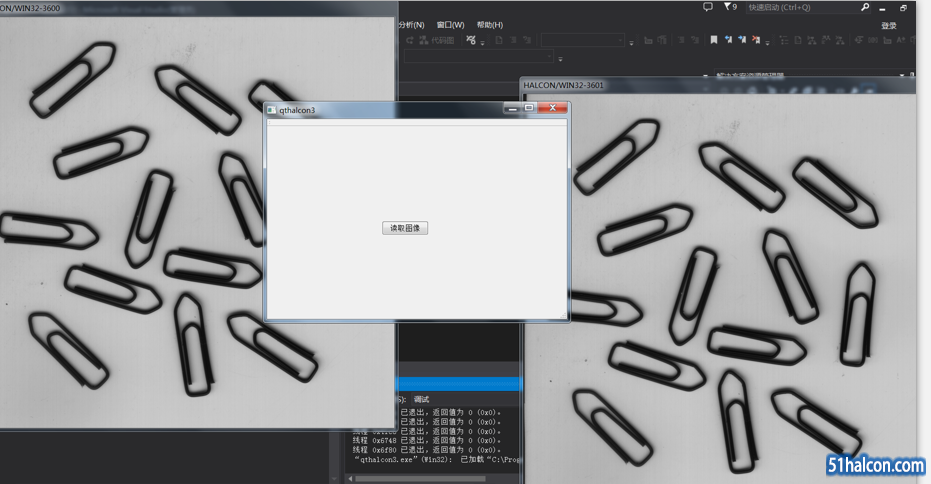
Task: Go to the previous bookmark
Action: [728, 41]
